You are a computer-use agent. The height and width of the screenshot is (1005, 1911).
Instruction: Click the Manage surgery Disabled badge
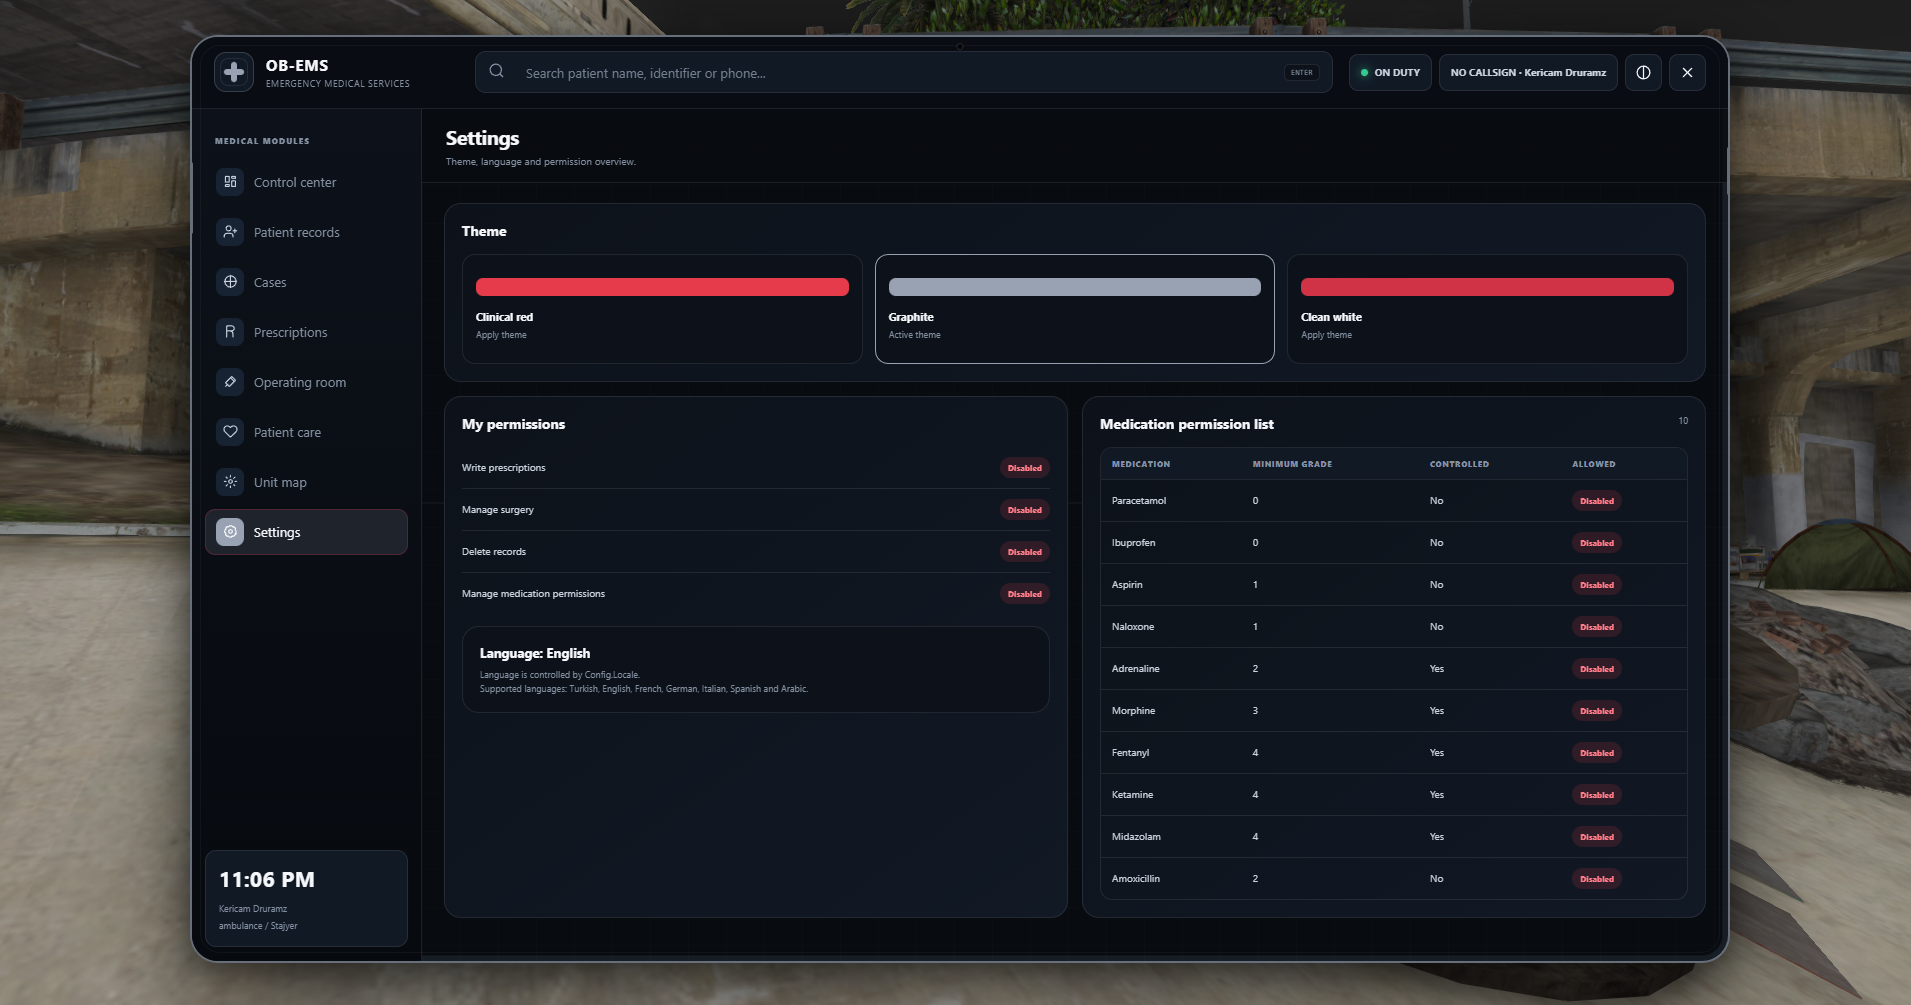tap(1024, 510)
